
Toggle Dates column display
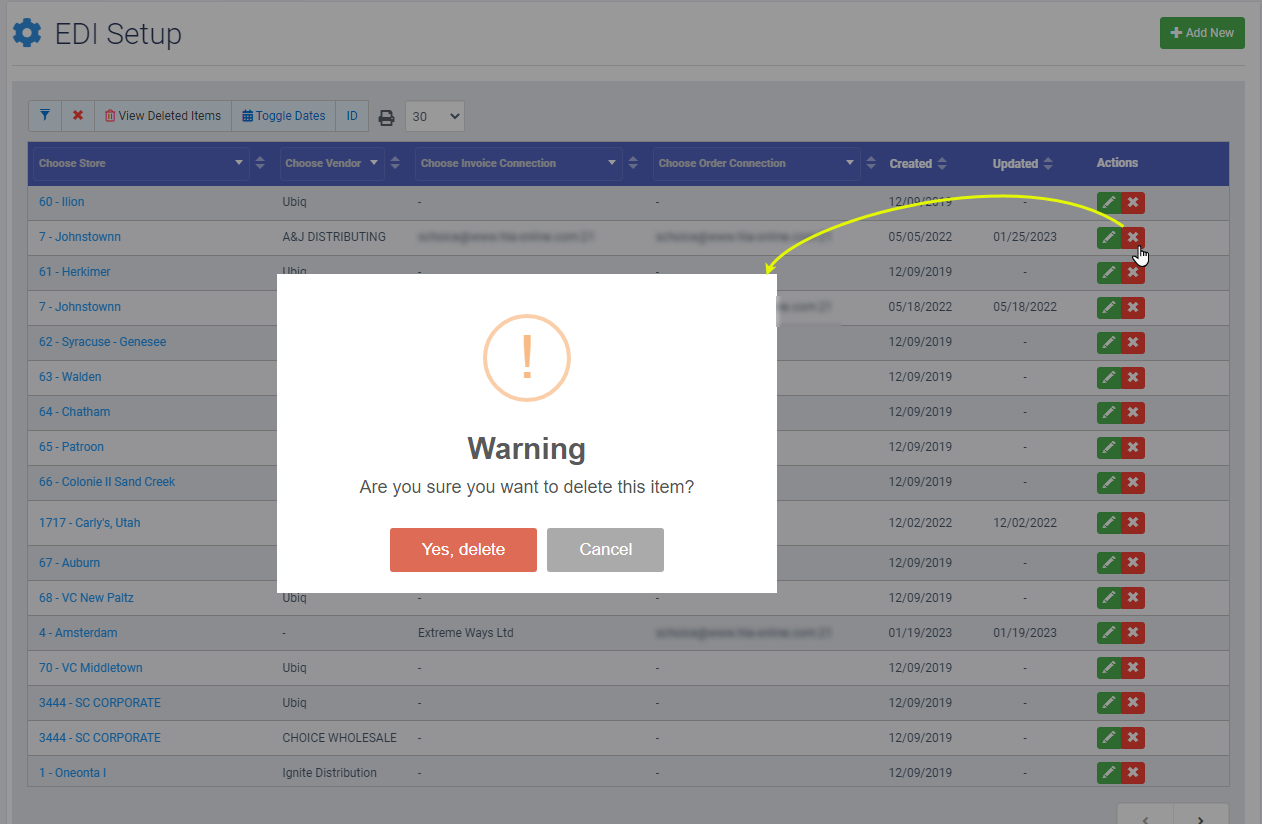click(x=283, y=116)
